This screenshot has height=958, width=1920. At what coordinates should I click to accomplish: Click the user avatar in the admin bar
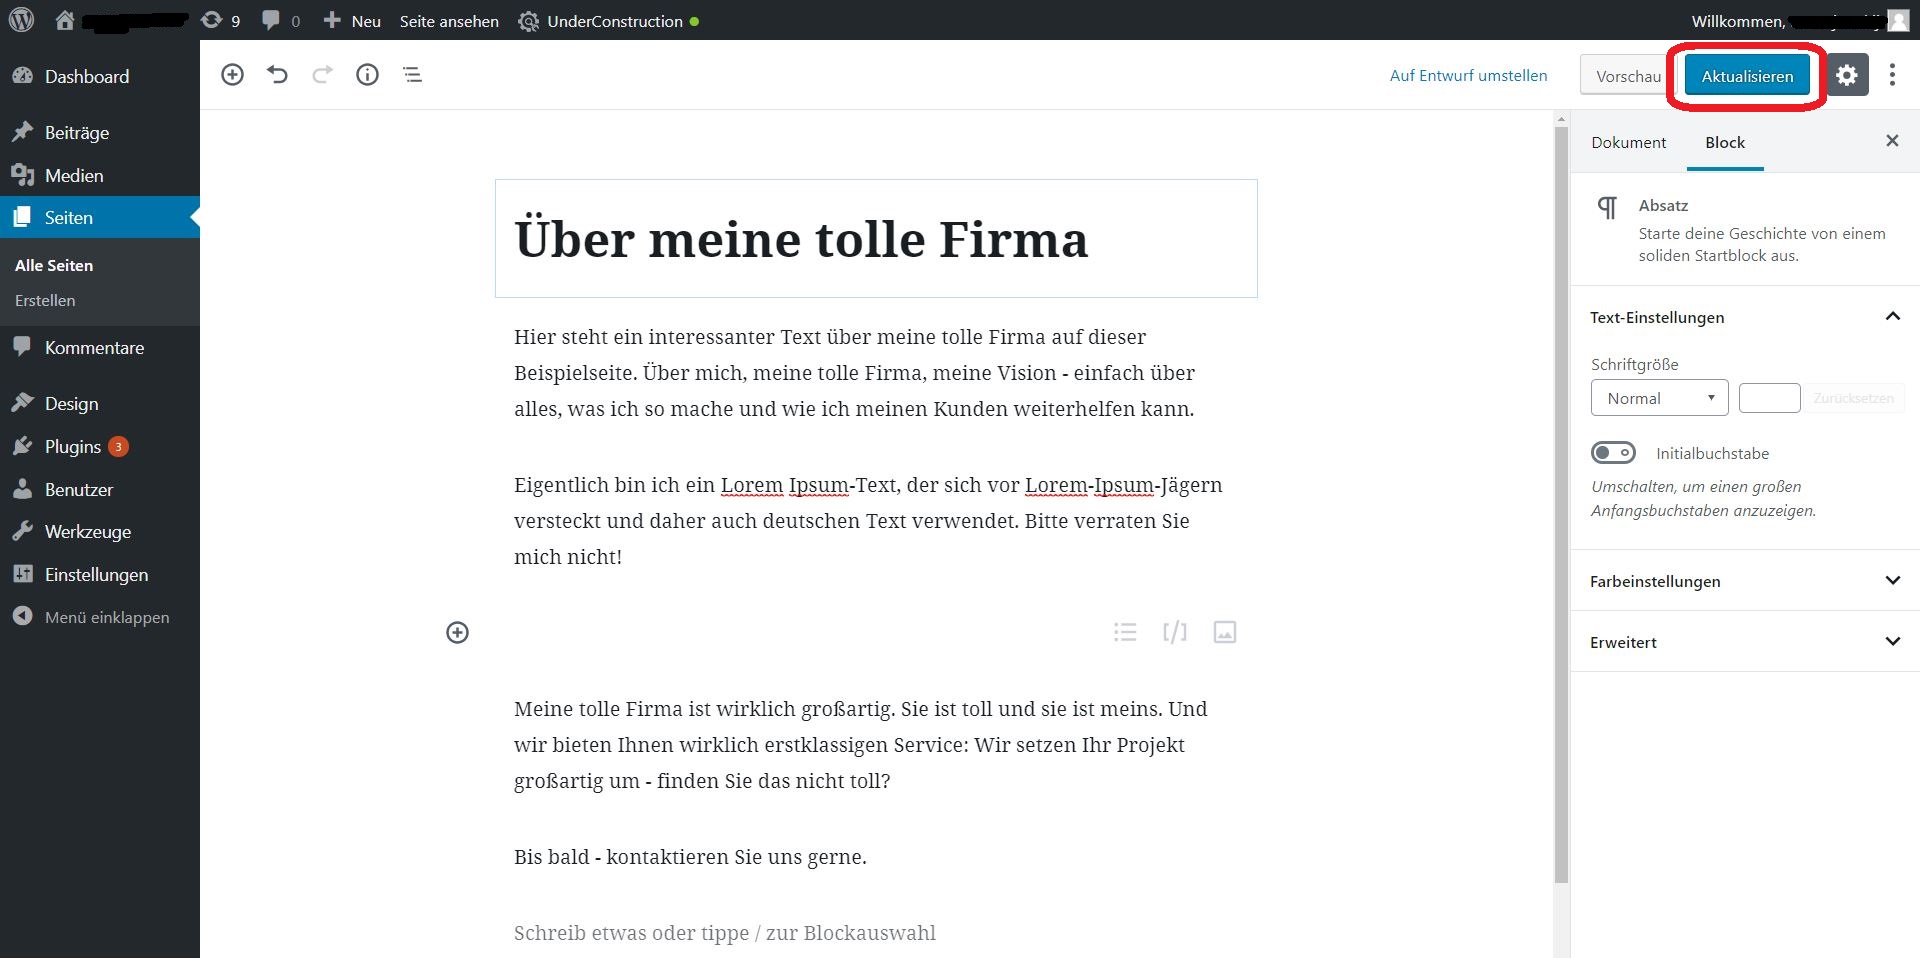1897,21
